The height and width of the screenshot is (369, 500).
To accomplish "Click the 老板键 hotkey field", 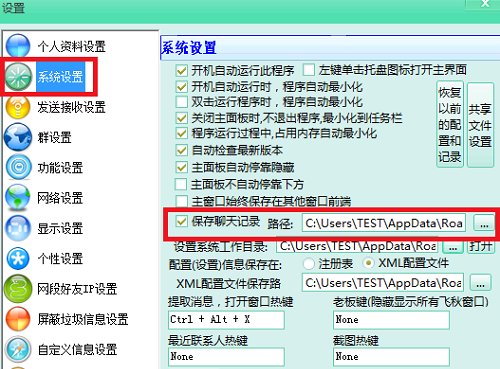I will click(391, 320).
